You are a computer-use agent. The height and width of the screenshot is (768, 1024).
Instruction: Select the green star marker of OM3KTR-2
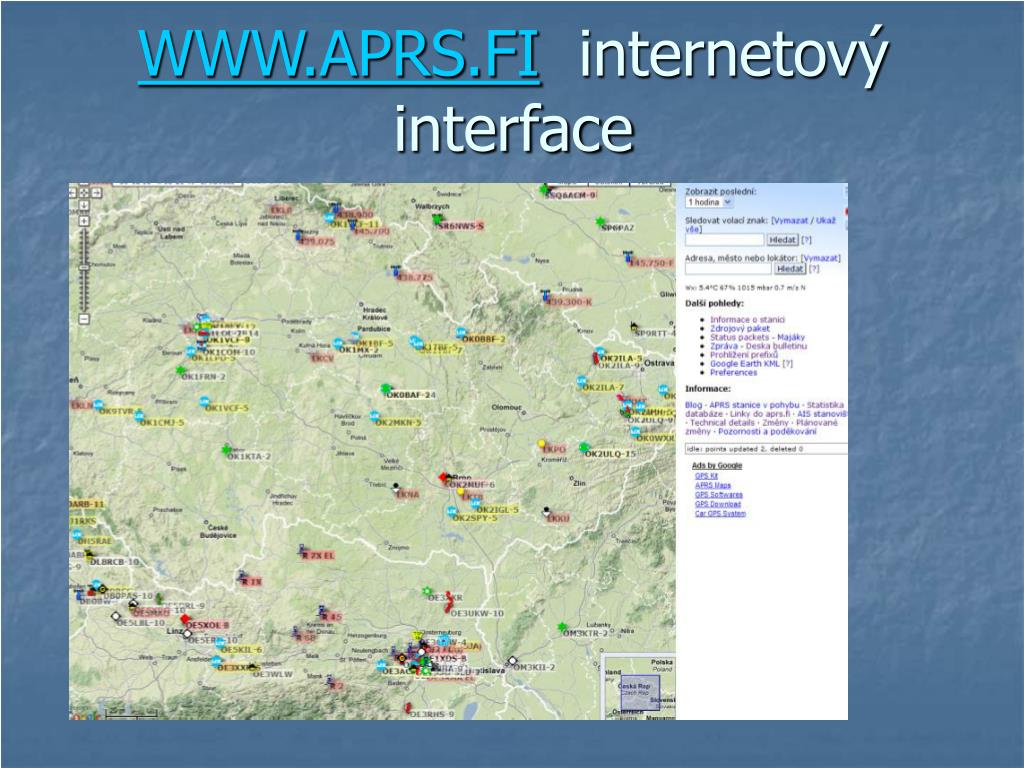[562, 627]
